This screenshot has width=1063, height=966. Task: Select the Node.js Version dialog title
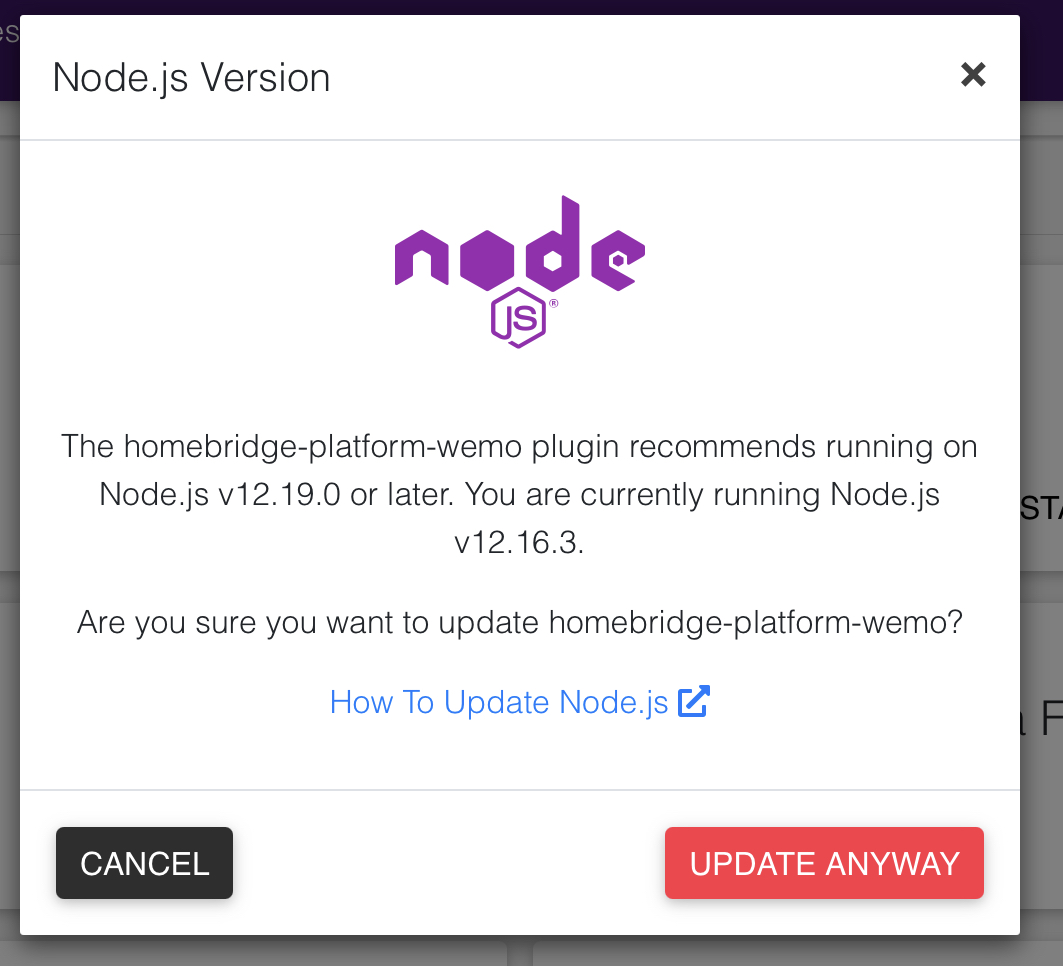point(190,77)
